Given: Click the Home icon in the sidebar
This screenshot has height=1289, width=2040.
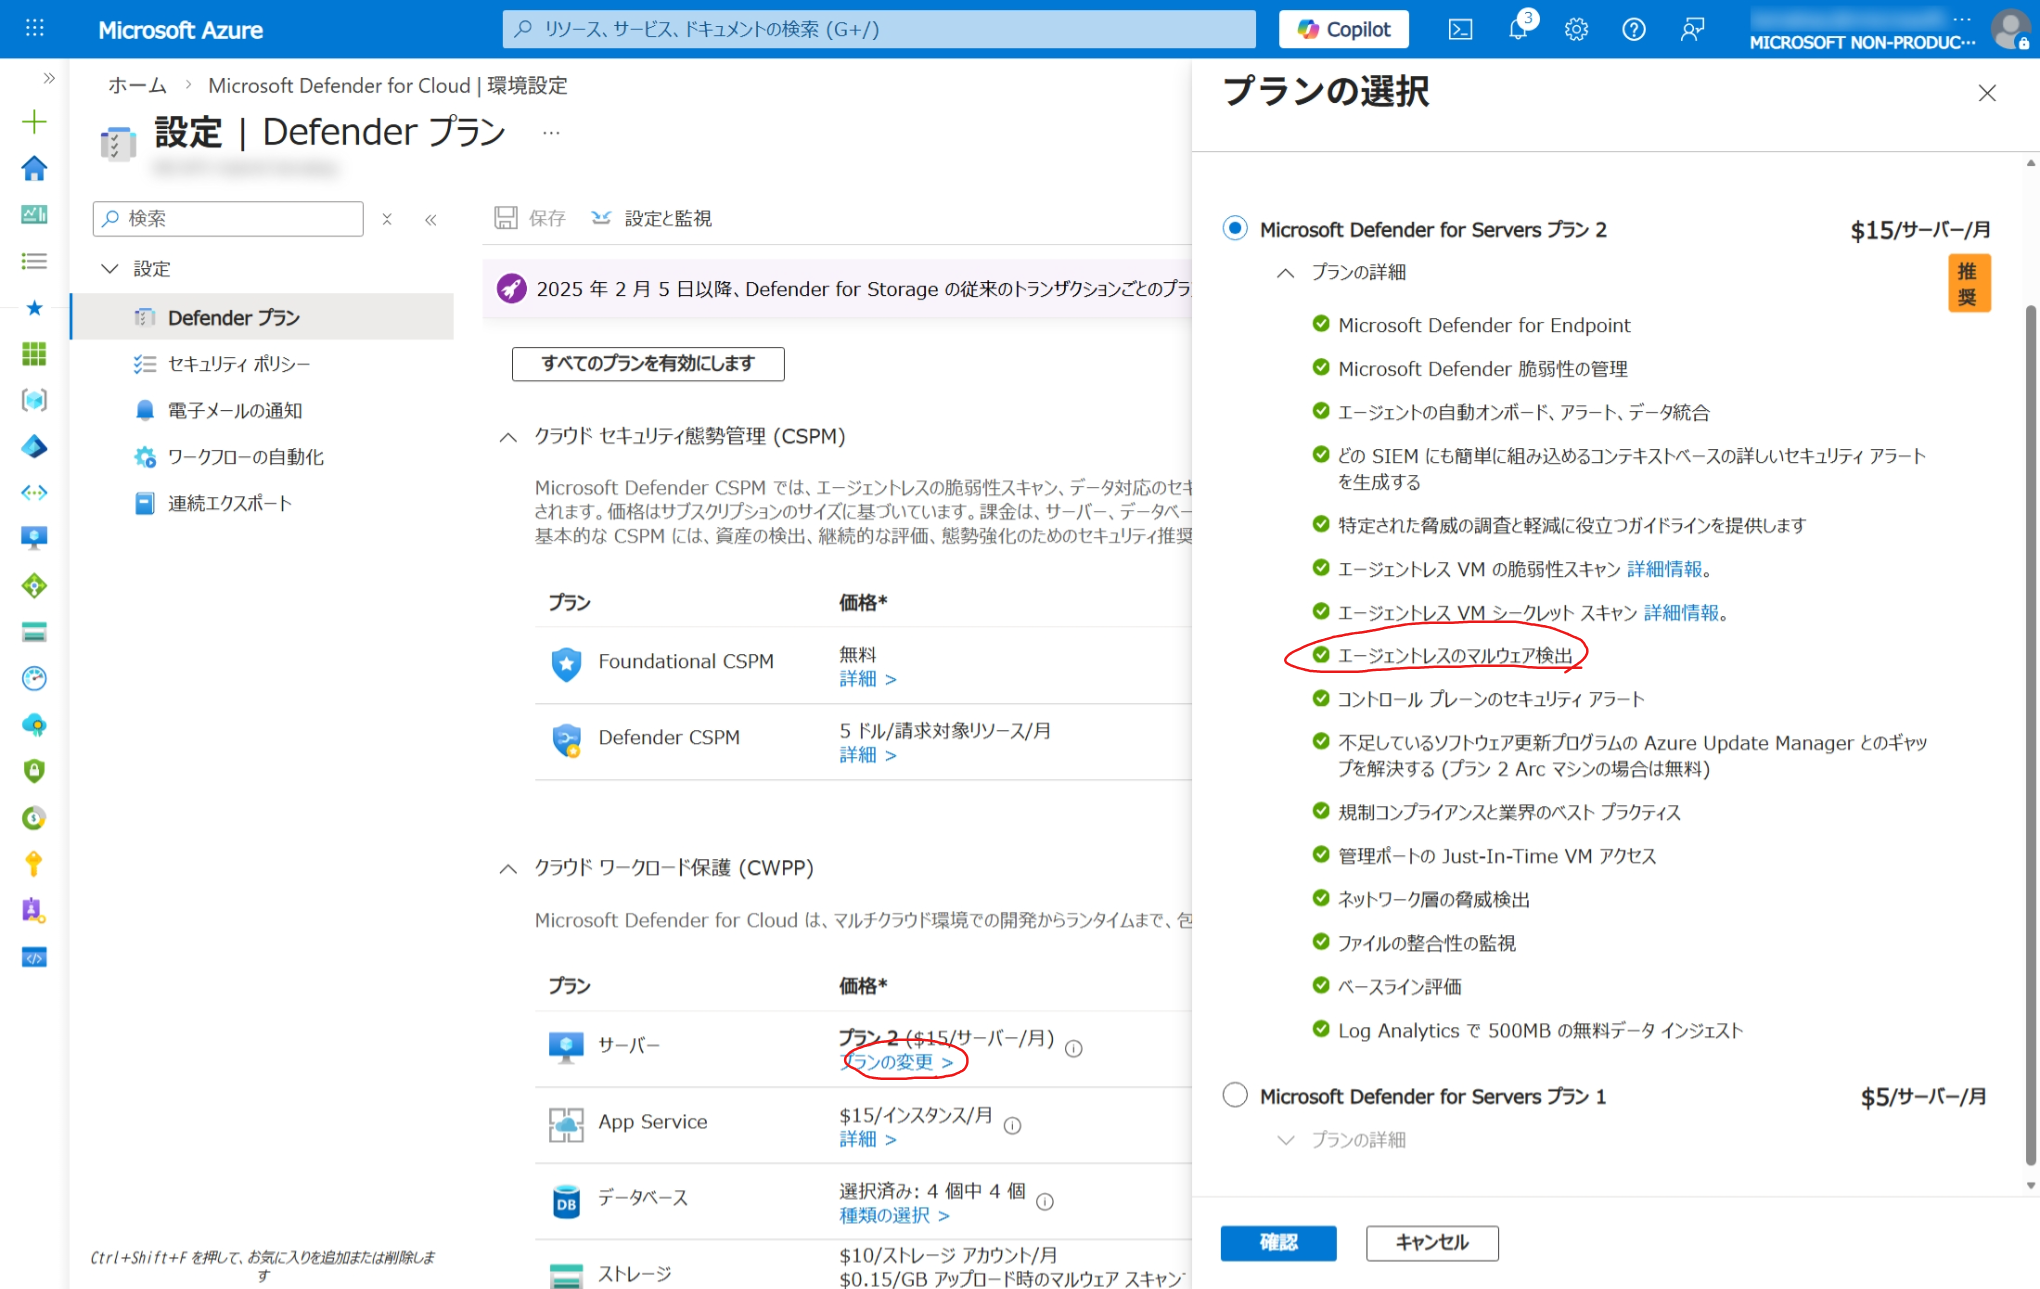Looking at the screenshot, I should tap(34, 168).
